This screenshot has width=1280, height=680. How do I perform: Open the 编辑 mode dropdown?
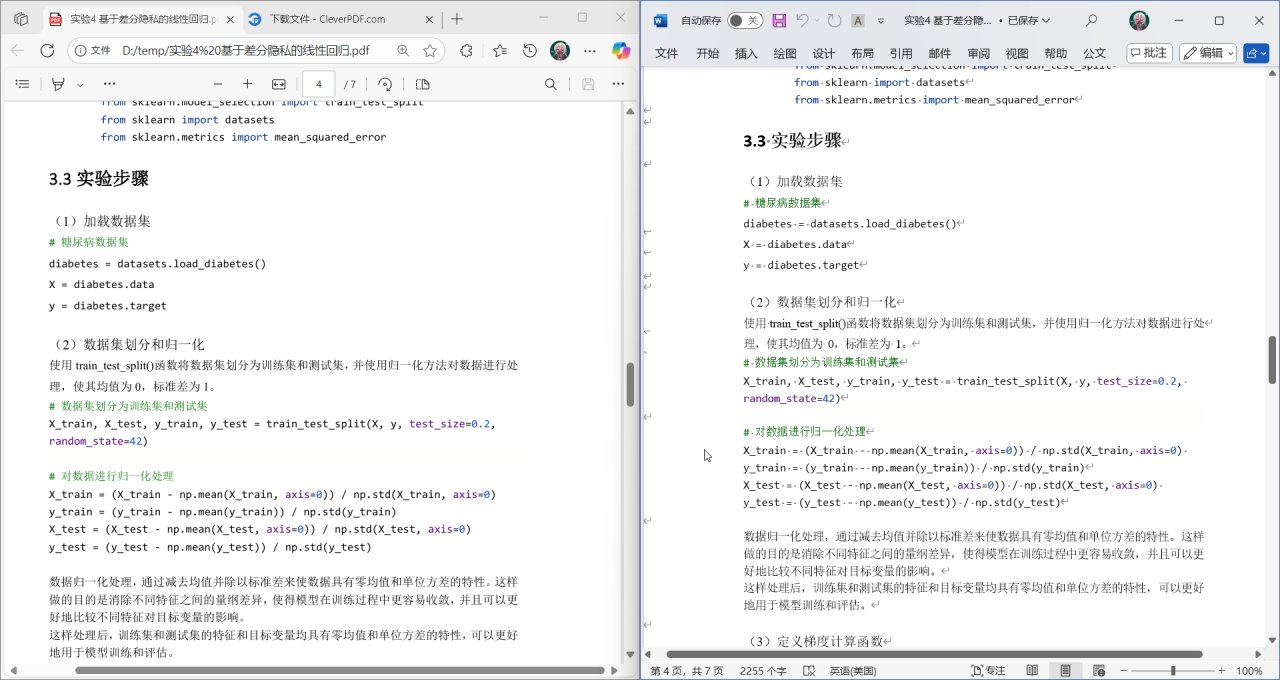(1208, 53)
